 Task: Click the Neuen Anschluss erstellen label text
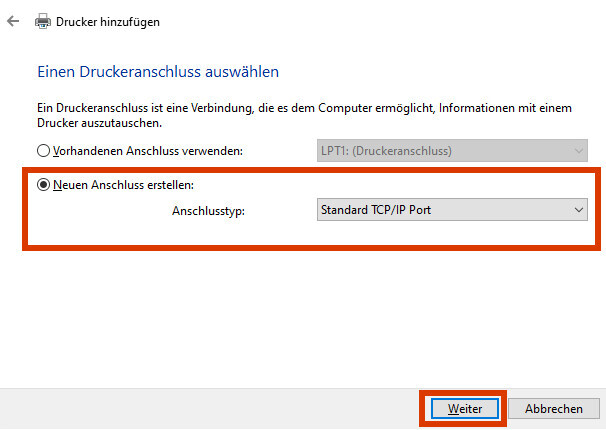[123, 185]
